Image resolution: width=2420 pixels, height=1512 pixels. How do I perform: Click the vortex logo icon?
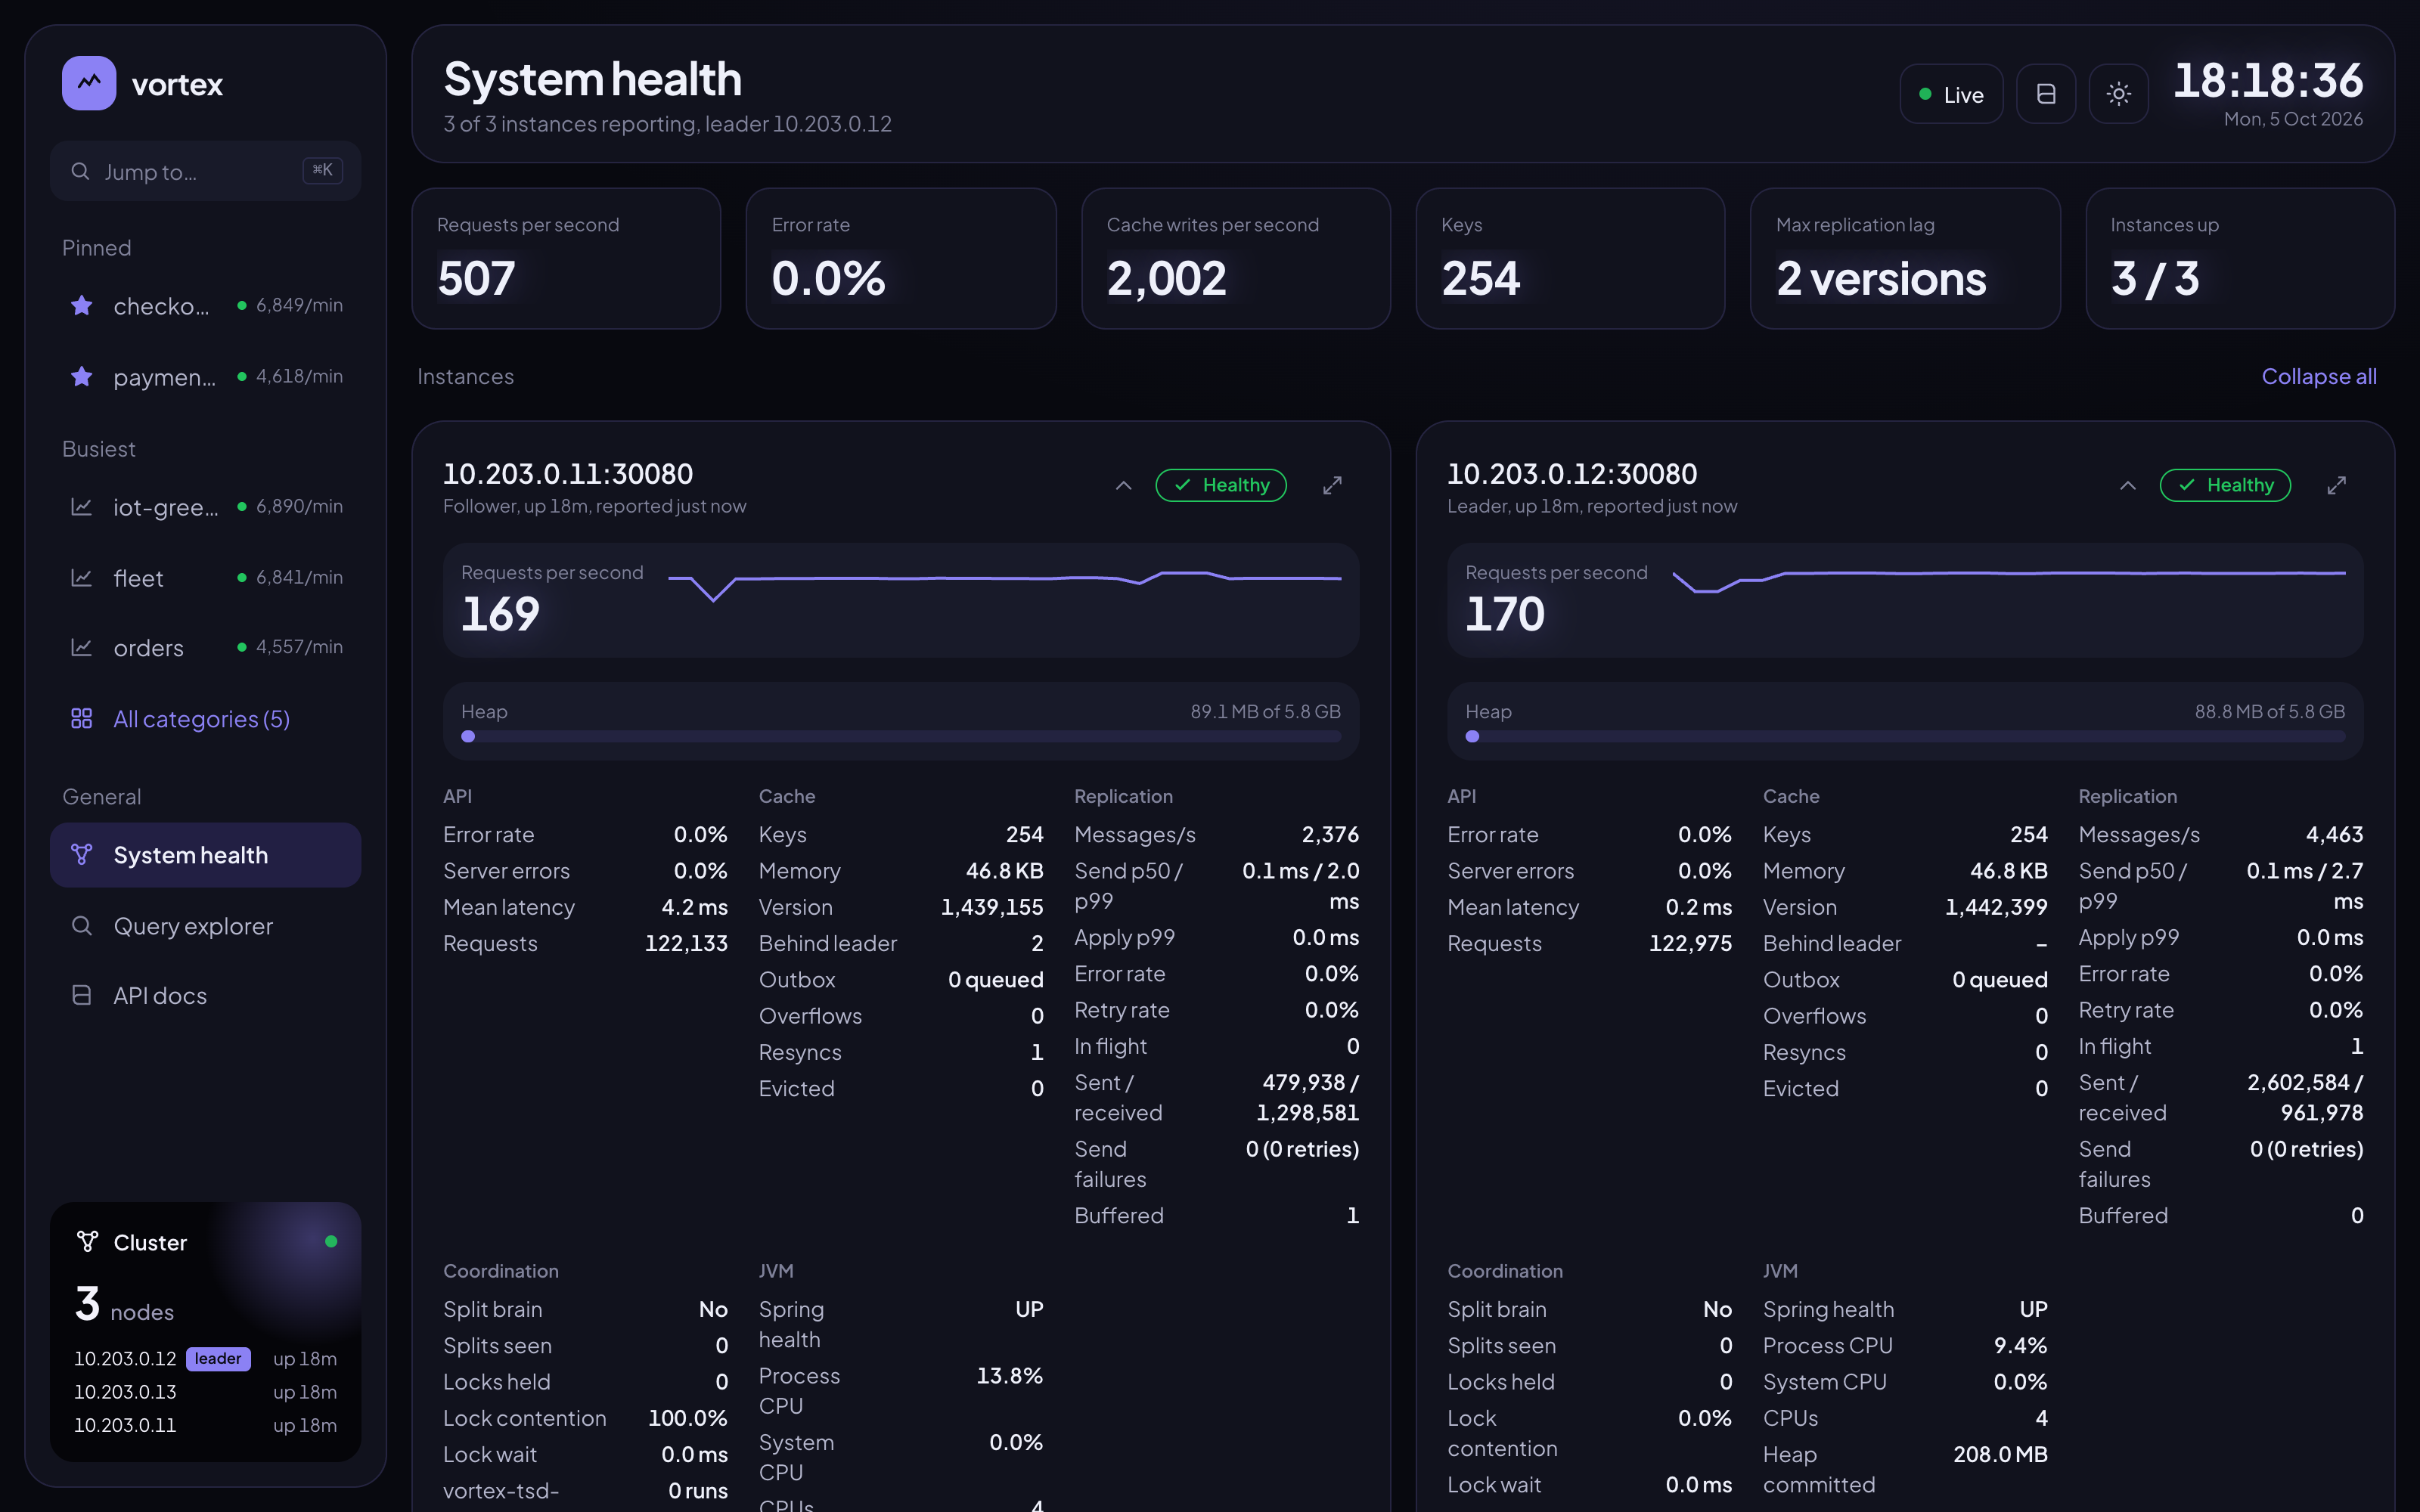click(89, 83)
